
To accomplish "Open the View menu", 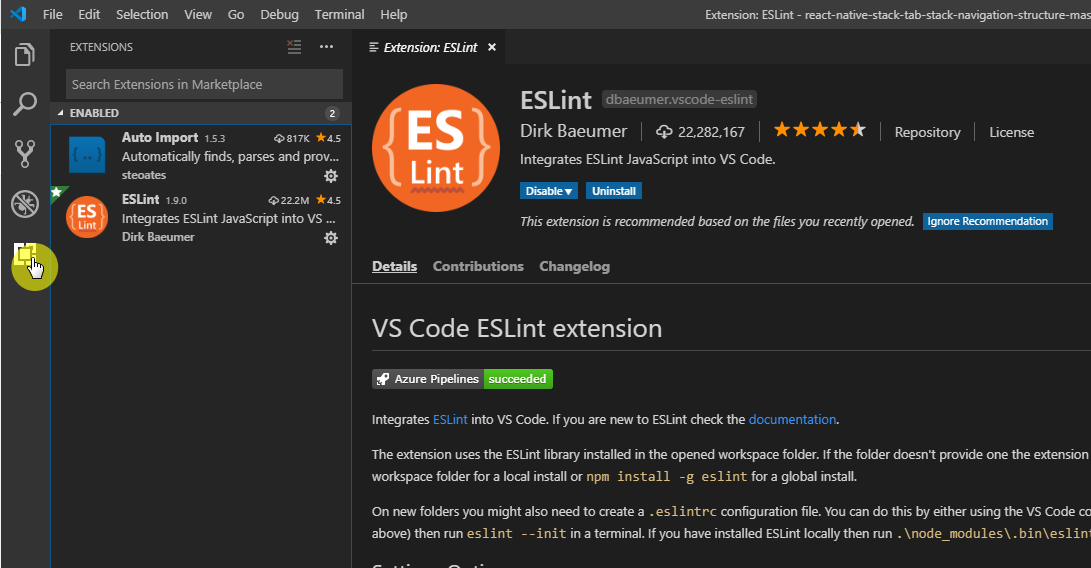I will [x=198, y=14].
